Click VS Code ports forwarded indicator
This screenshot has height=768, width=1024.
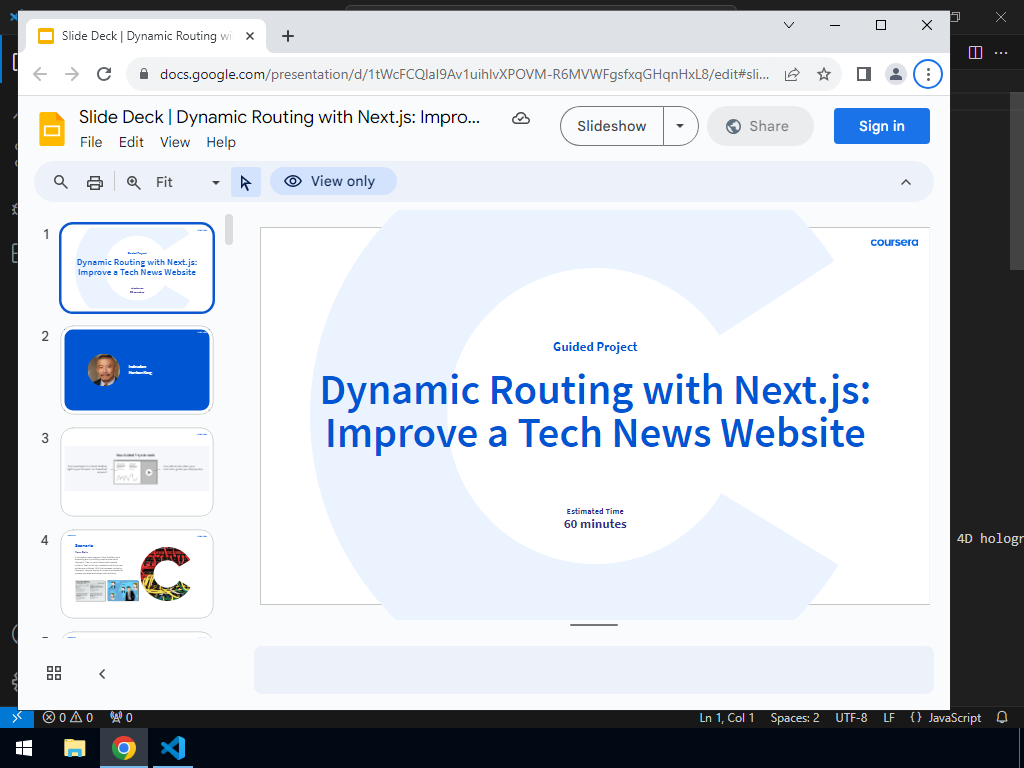click(121, 717)
